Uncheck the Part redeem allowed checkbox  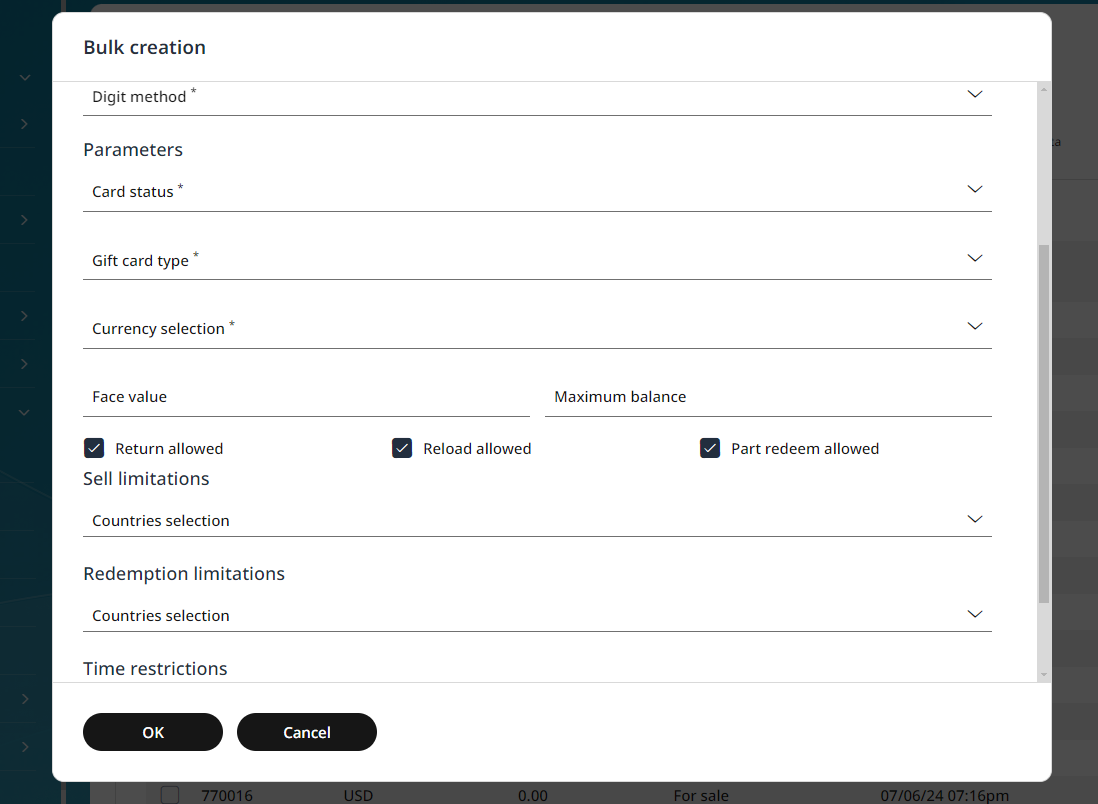click(710, 448)
